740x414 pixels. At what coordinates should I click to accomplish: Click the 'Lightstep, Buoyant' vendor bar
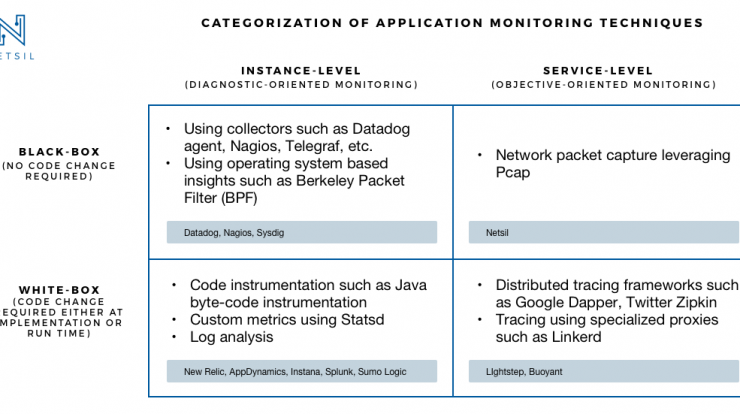pyautogui.click(x=604, y=372)
